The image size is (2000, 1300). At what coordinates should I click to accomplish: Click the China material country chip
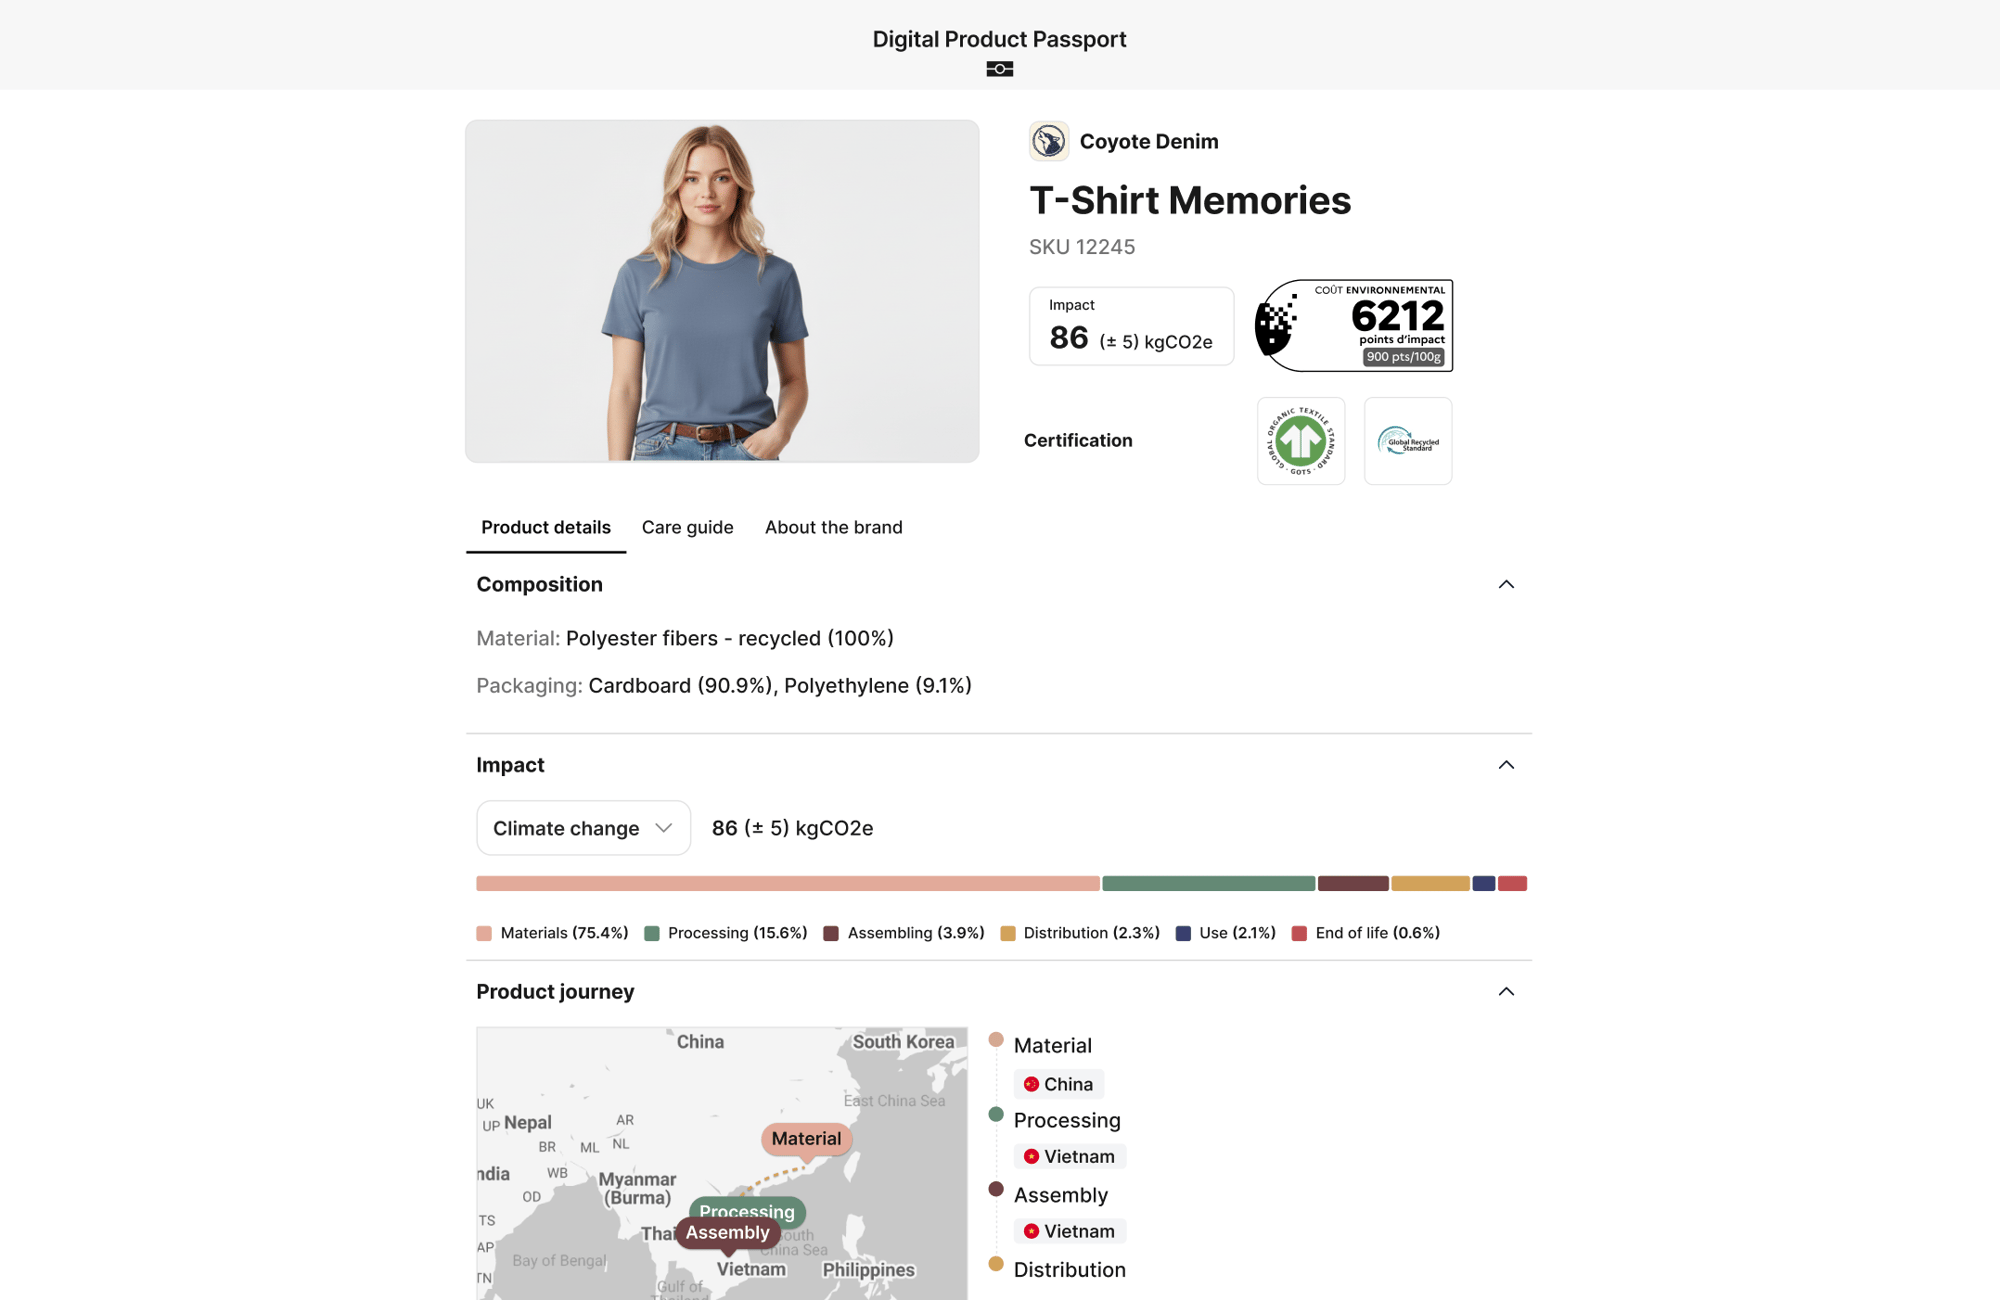[1058, 1084]
